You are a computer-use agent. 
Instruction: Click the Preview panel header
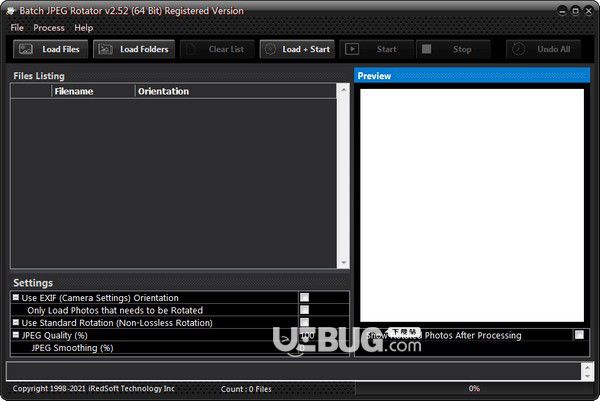click(x=472, y=76)
